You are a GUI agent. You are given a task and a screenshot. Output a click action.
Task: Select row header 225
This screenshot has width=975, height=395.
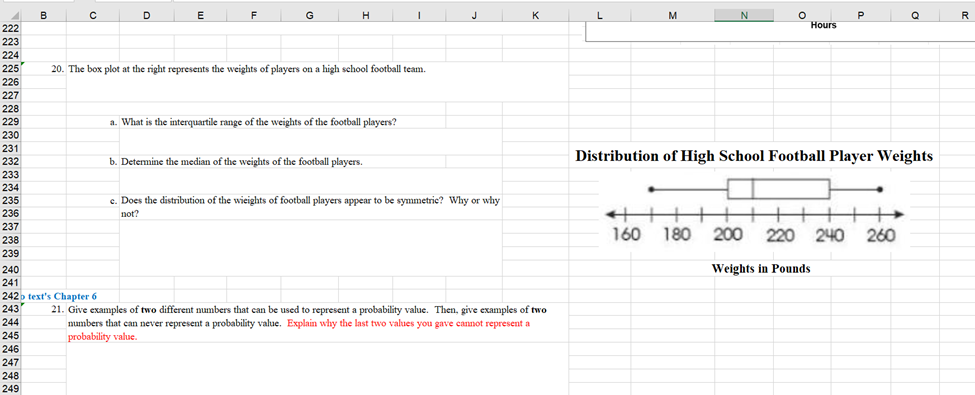click(10, 69)
